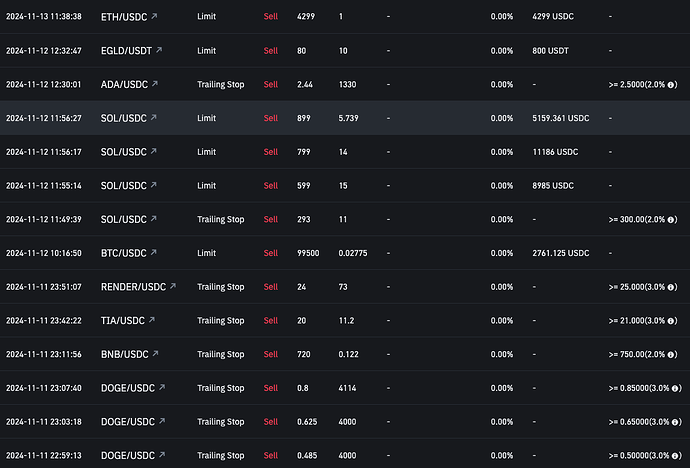
Task: Select the DOGE amount 4114 cell
Action: (347, 388)
